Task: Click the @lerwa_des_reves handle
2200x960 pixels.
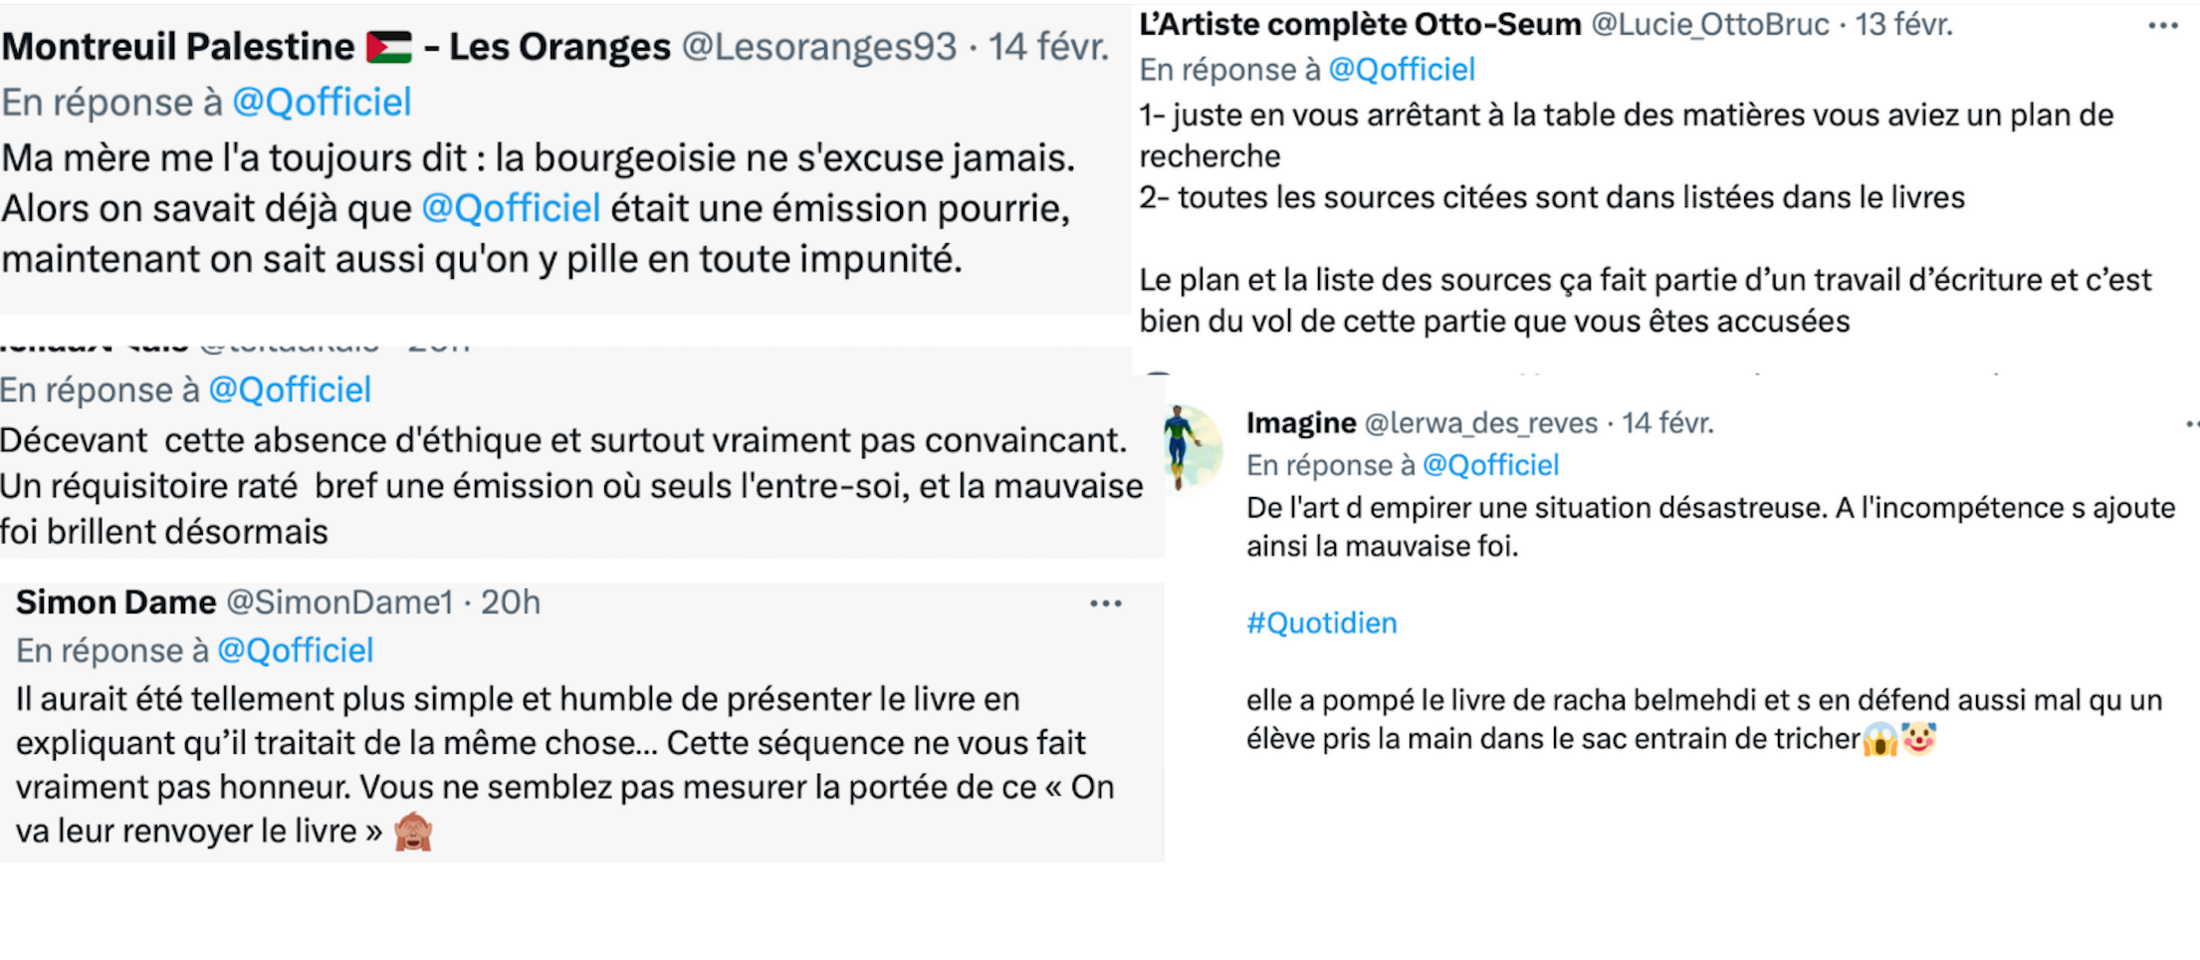Action: [x=1481, y=423]
